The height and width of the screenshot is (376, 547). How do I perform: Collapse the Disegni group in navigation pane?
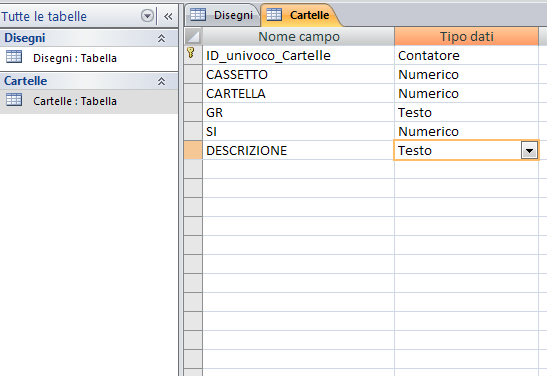tap(161, 38)
